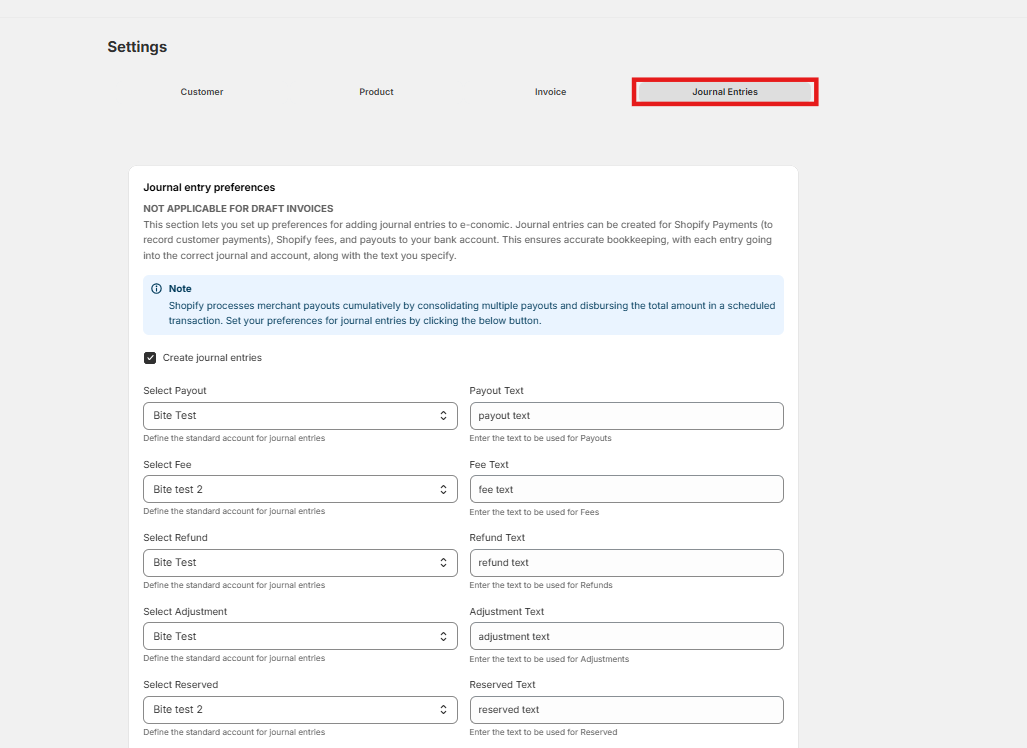Click the Select Fee field label
Viewport: 1027px width, 748px height.
click(x=167, y=464)
